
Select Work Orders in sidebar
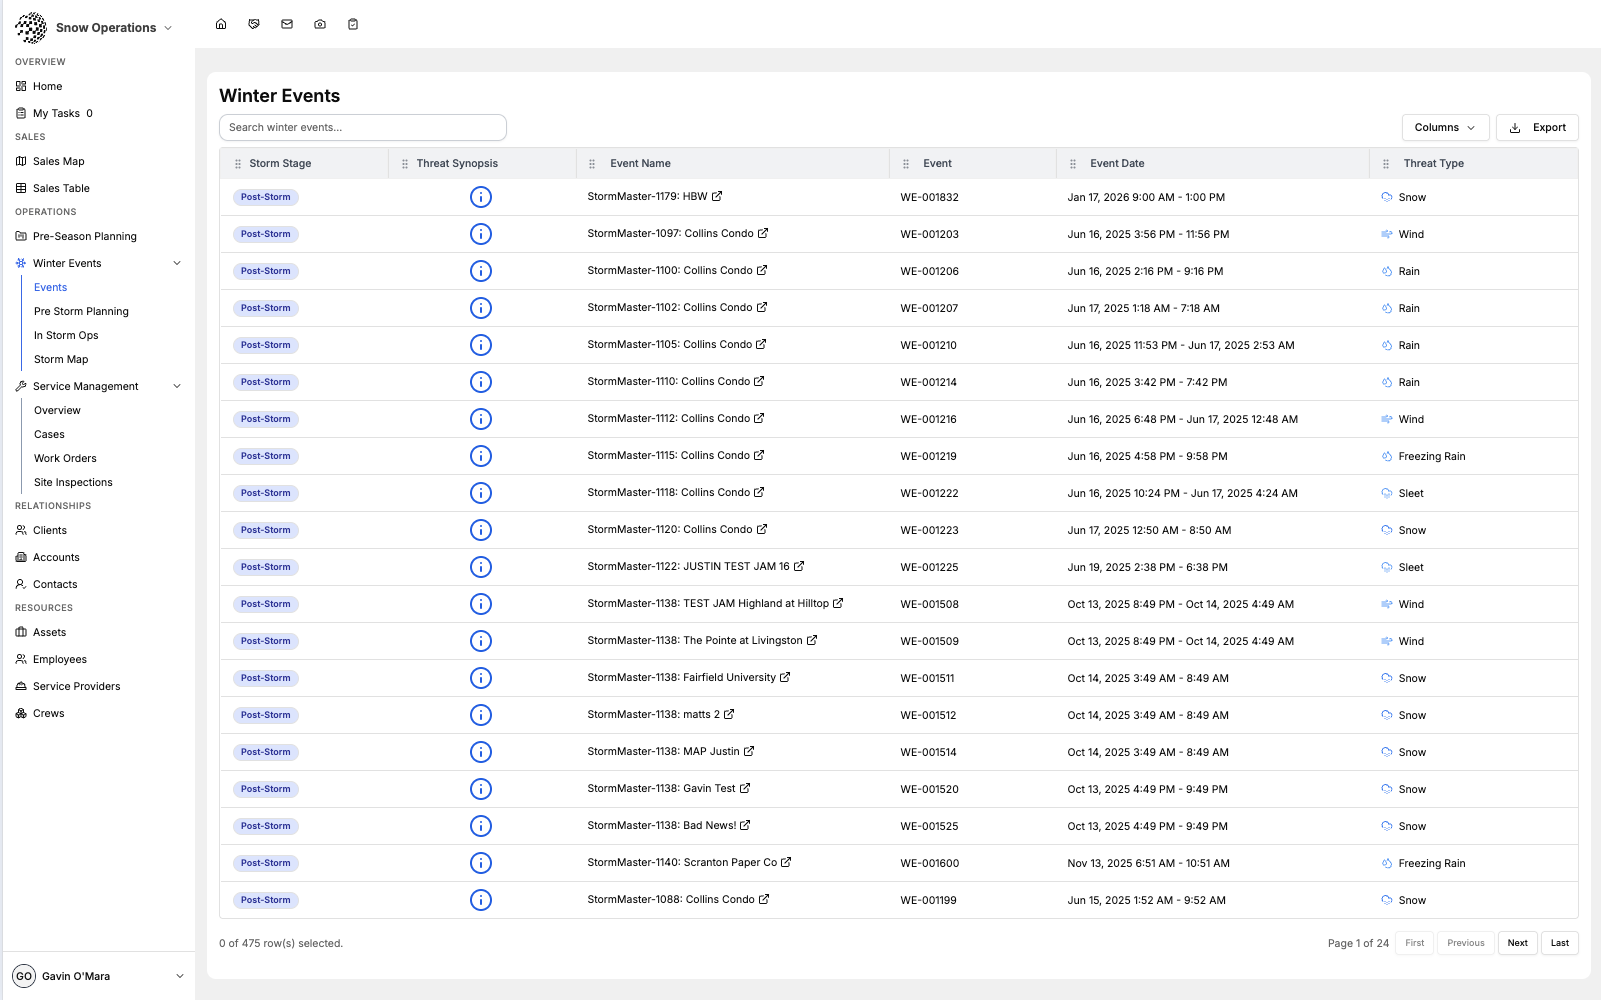[x=65, y=459]
